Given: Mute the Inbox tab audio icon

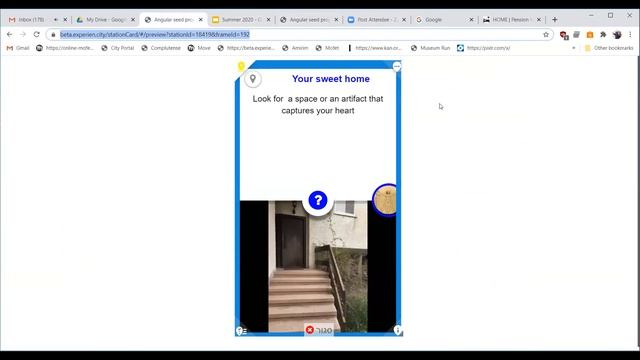Looking at the screenshot, I should pos(56,20).
